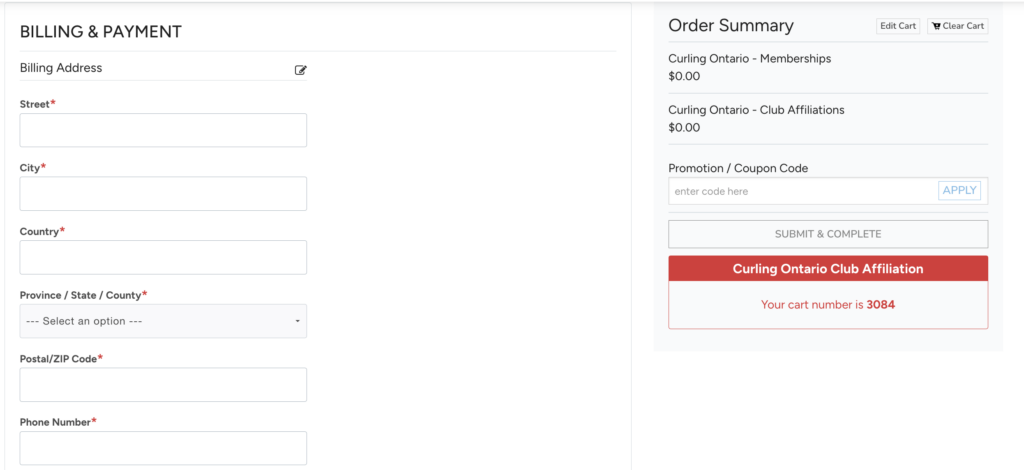The height and width of the screenshot is (470, 1024).
Task: Click the Curling Ontario - Memberships item
Action: [750, 59]
